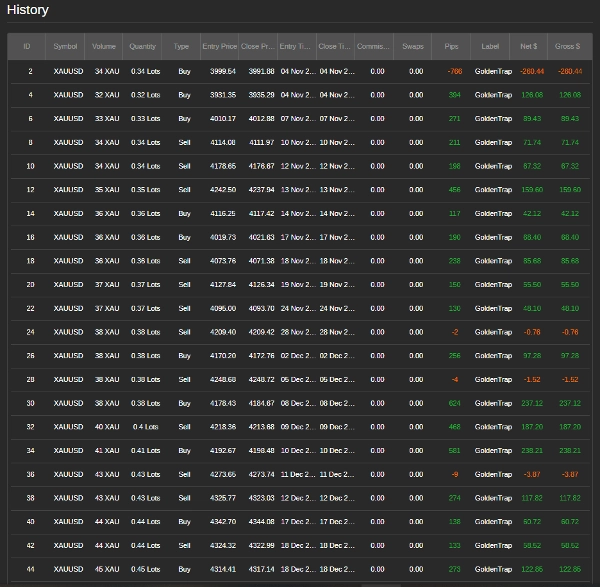Viewport: 600px width, 587px height.
Task: Click the -766 pips value
Action: 455,71
